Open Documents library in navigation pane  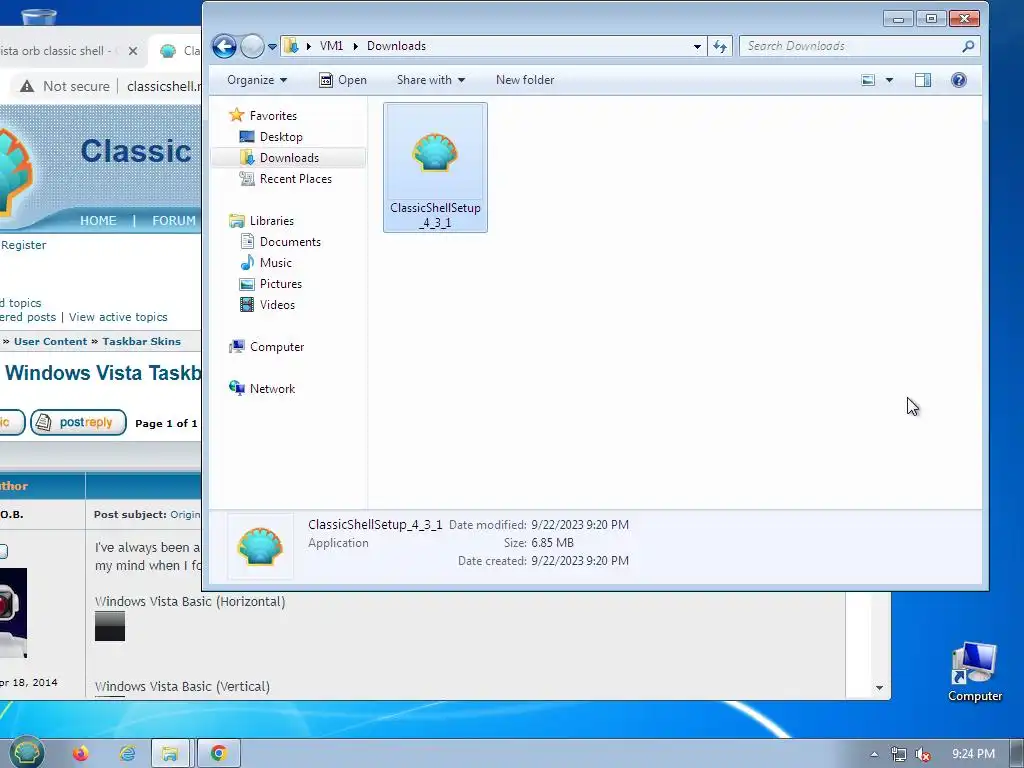[281, 242]
